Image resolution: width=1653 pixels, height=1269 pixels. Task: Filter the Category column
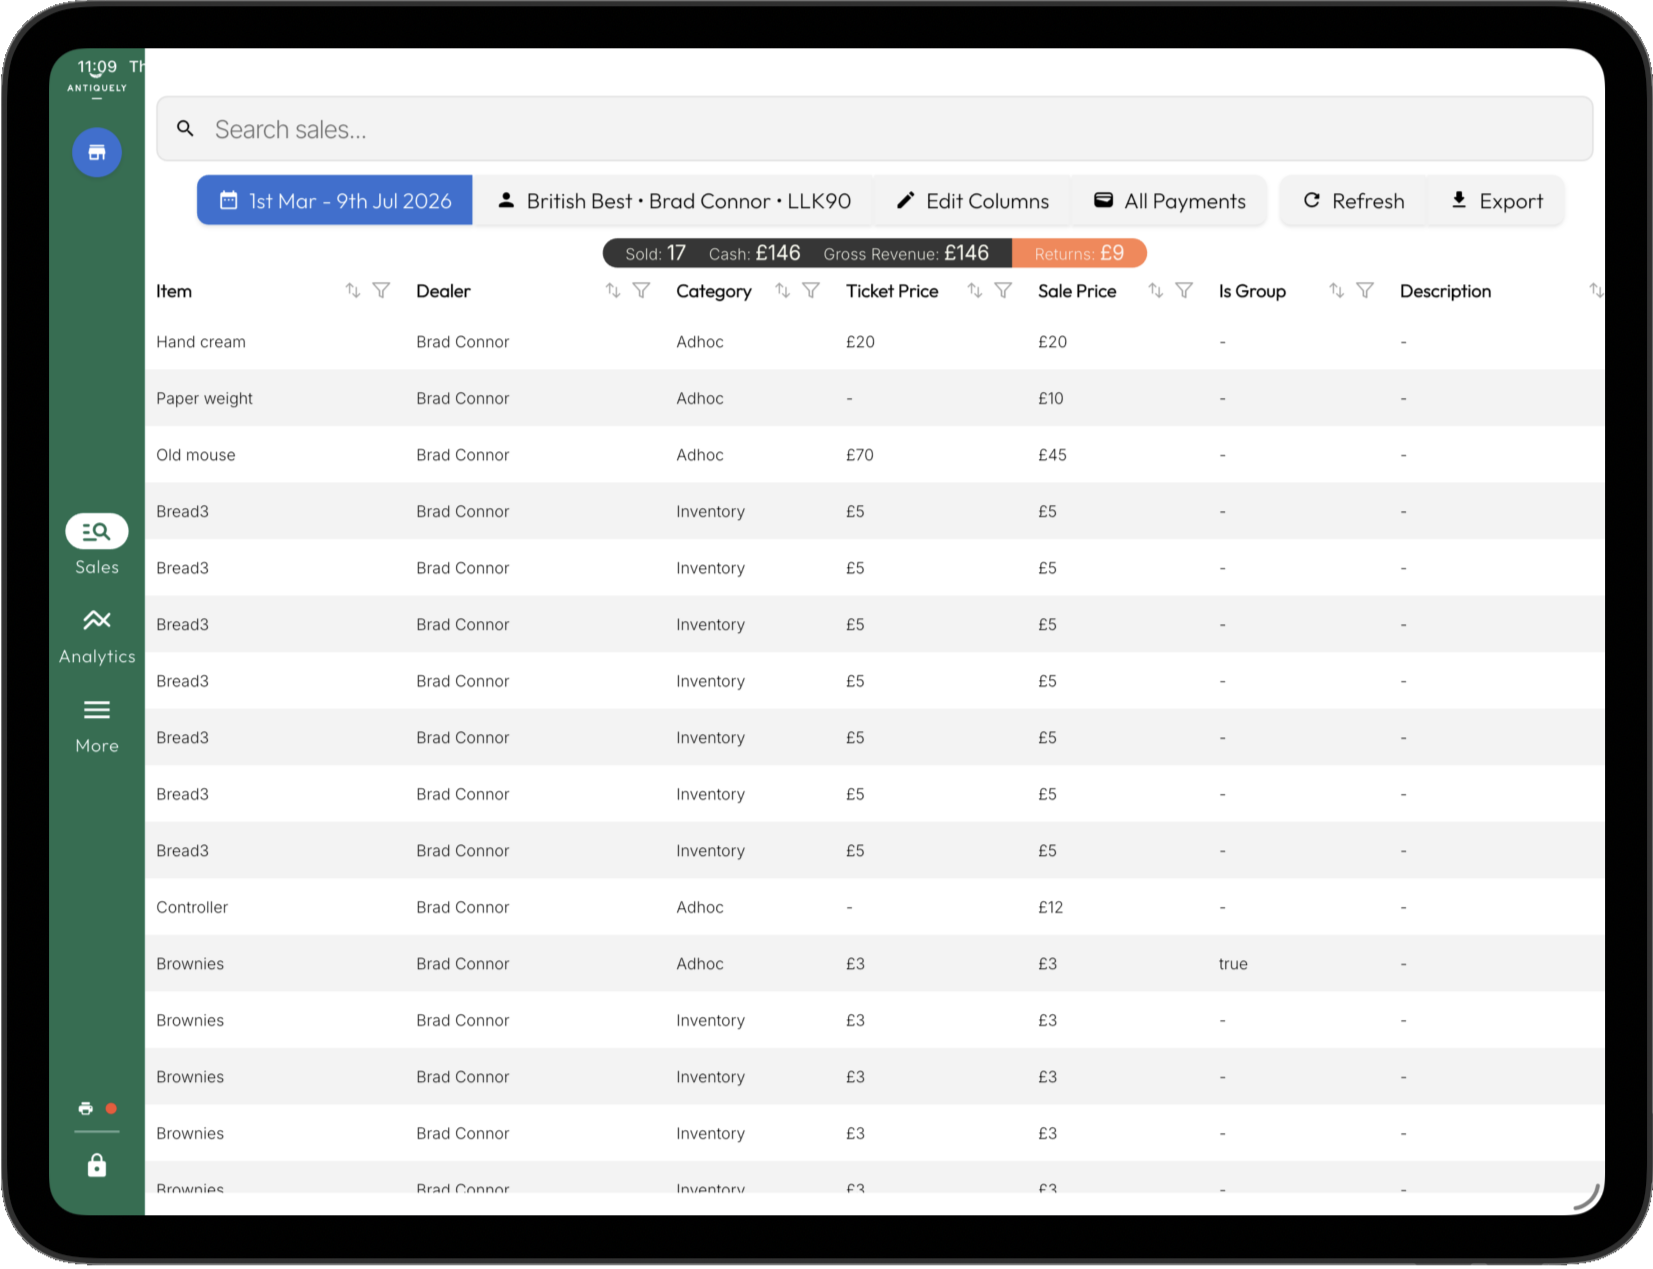pos(811,291)
